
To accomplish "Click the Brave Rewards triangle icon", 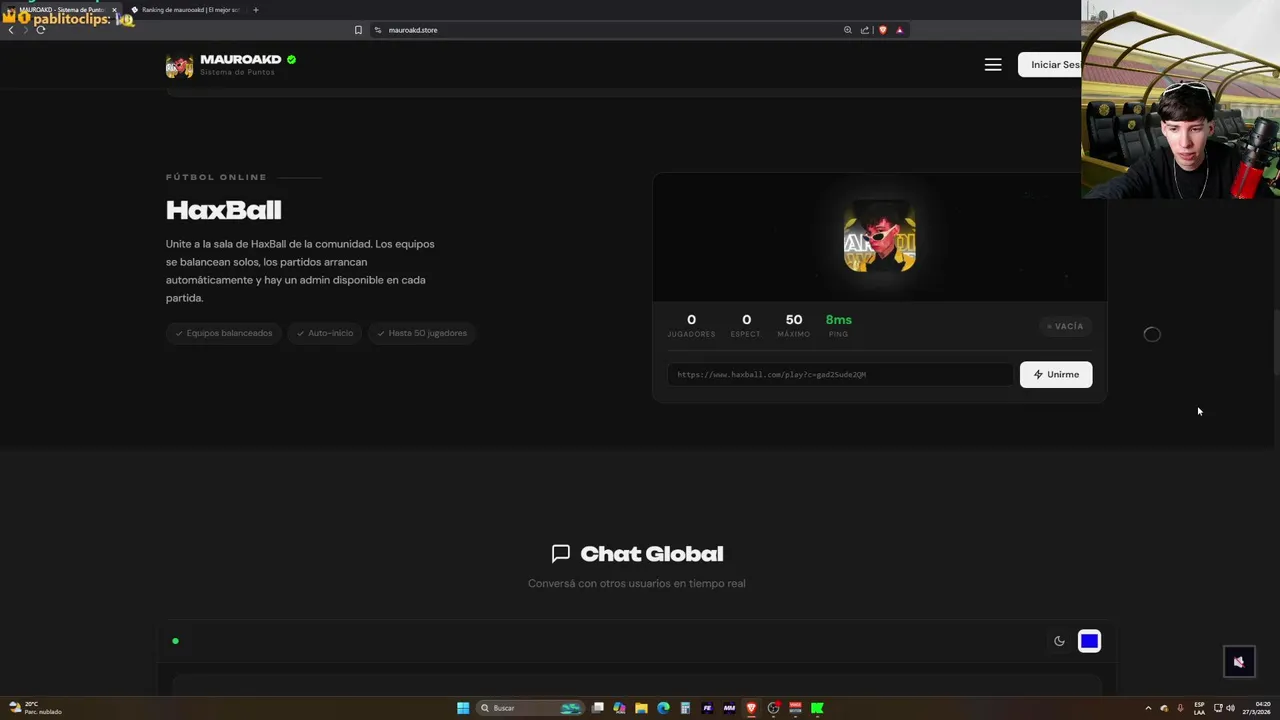I will coord(899,30).
